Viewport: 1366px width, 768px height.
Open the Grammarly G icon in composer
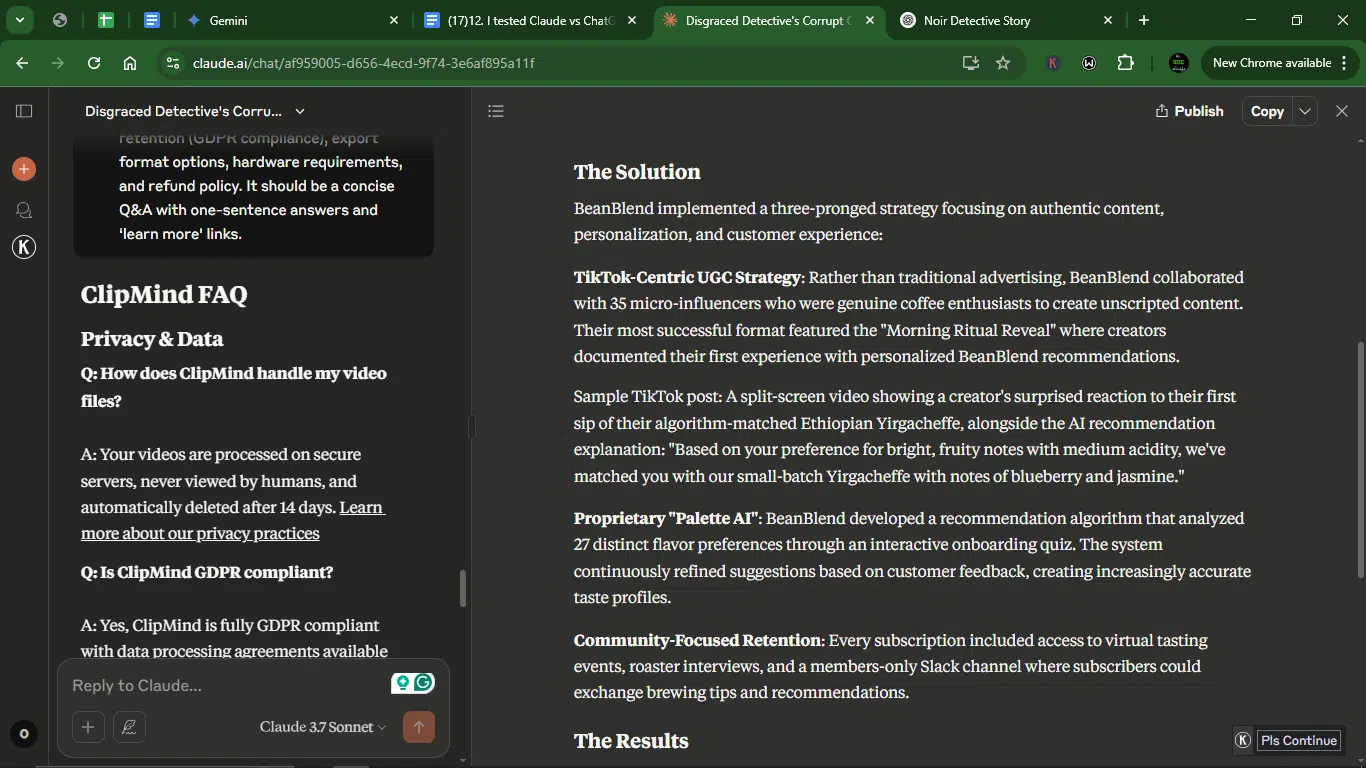[x=424, y=683]
